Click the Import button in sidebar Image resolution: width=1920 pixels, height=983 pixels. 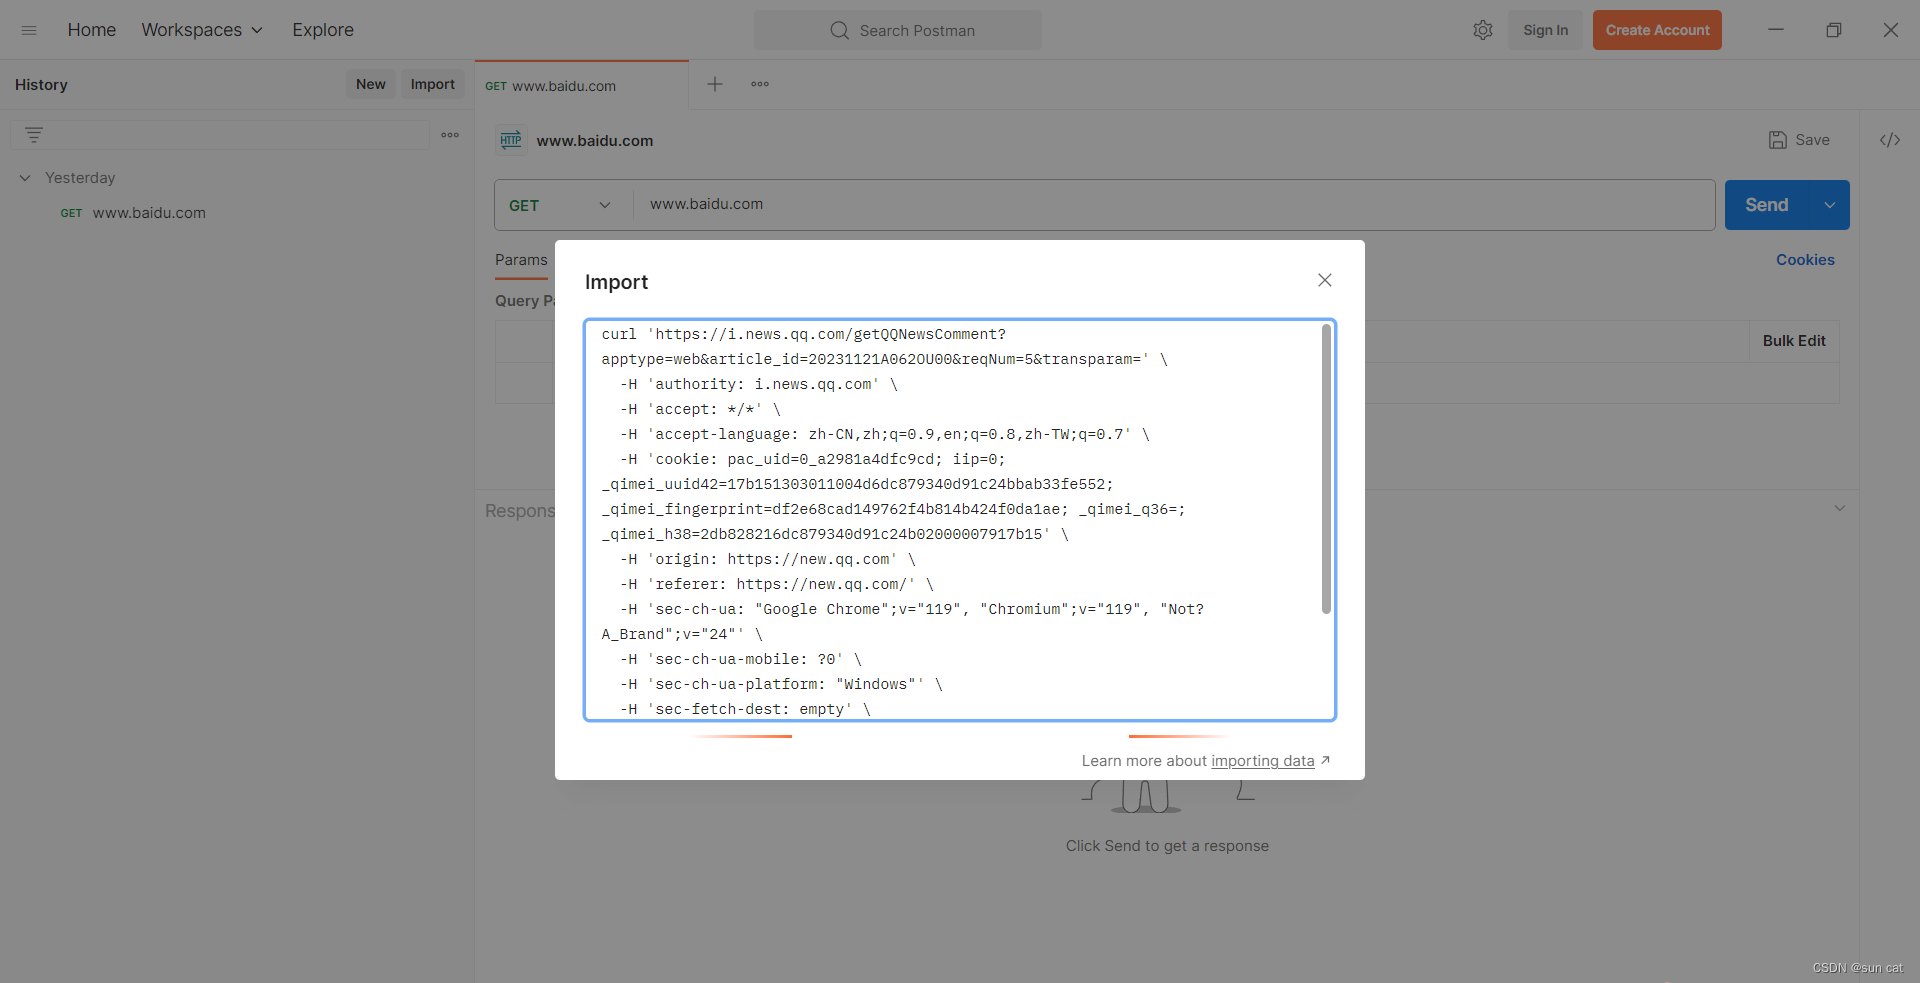click(432, 84)
